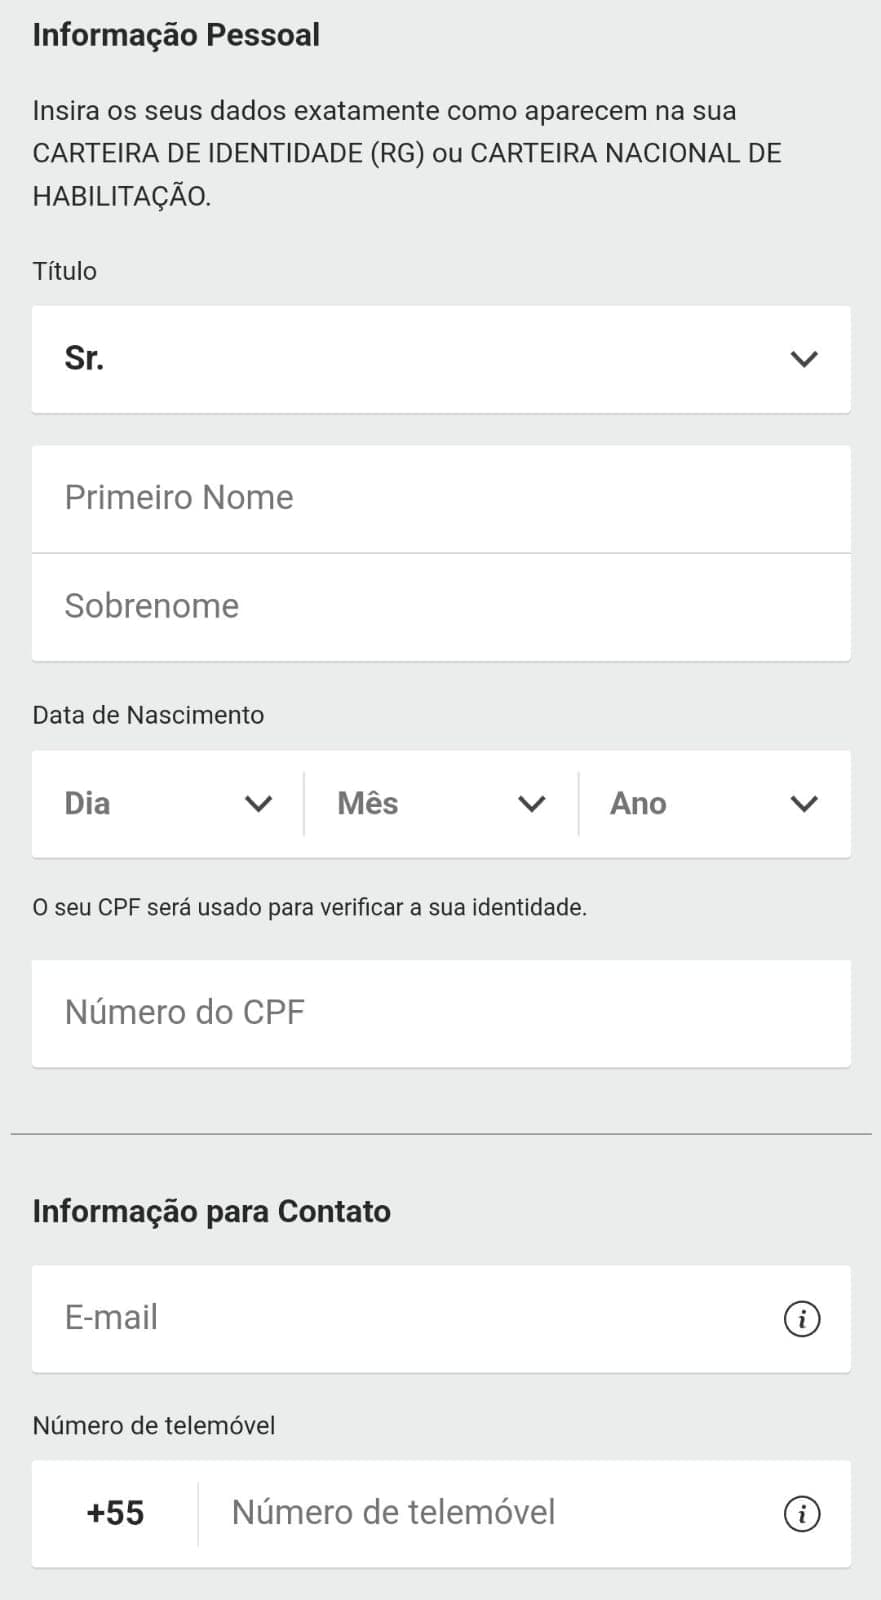Click the phone number info icon
The image size is (881, 1600).
click(801, 1513)
